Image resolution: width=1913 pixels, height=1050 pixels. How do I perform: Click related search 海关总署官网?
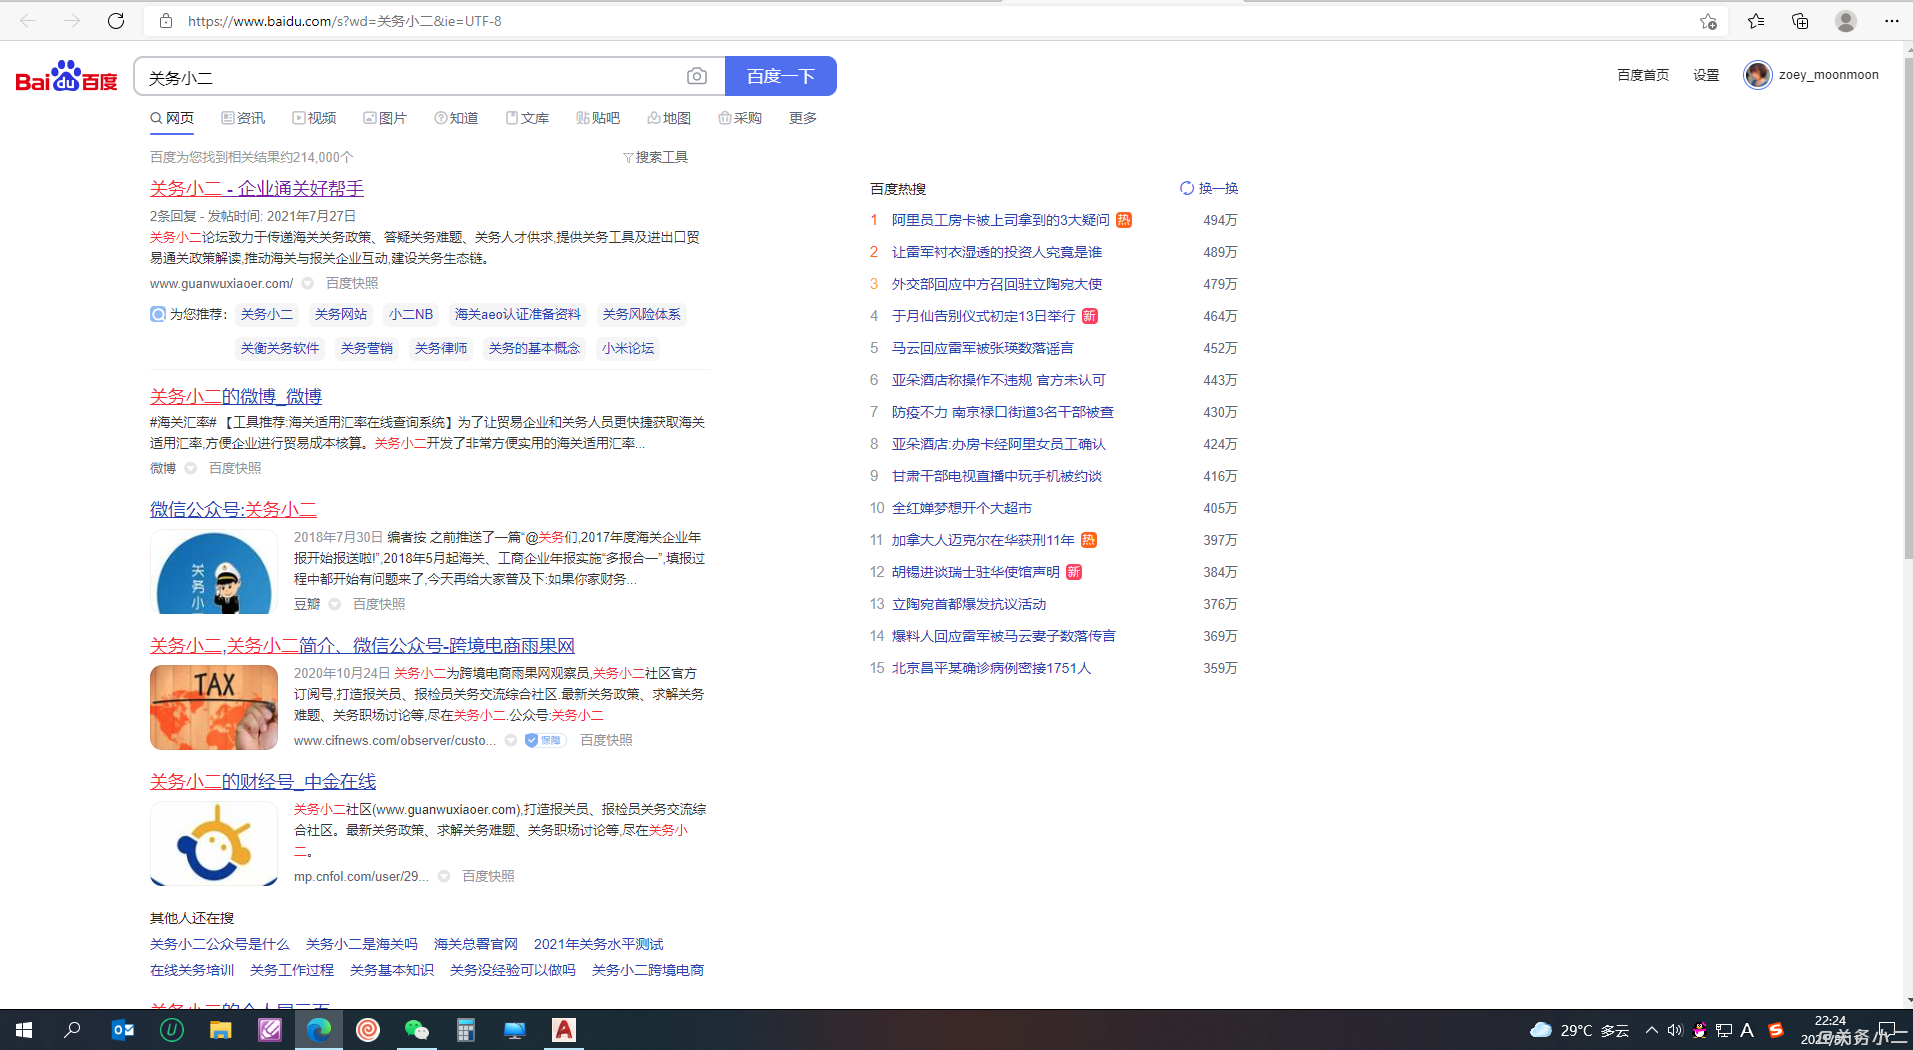tap(476, 944)
